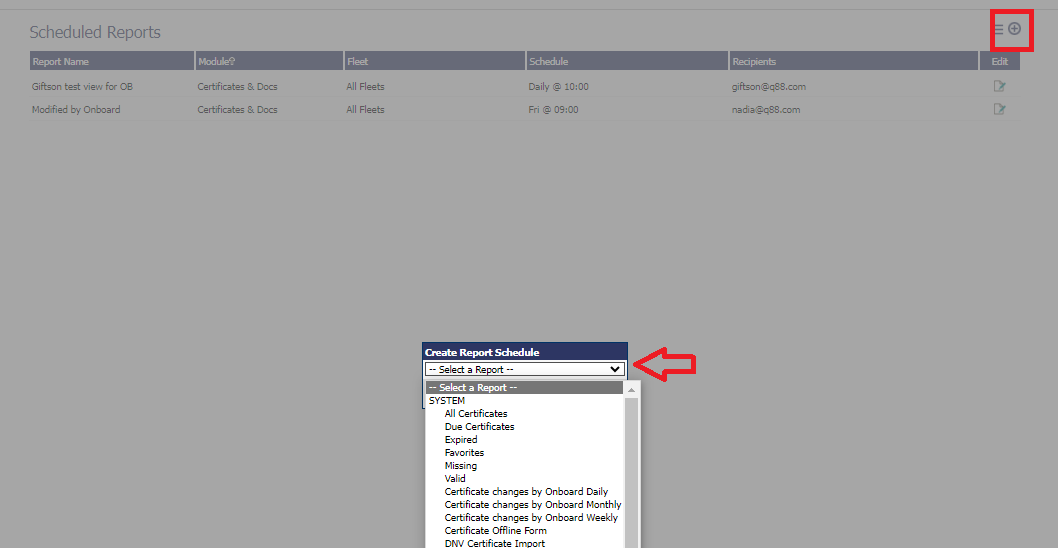Screen dimensions: 1058x548
Task: Open the list menu icon beside plus
Action: click(x=999, y=29)
